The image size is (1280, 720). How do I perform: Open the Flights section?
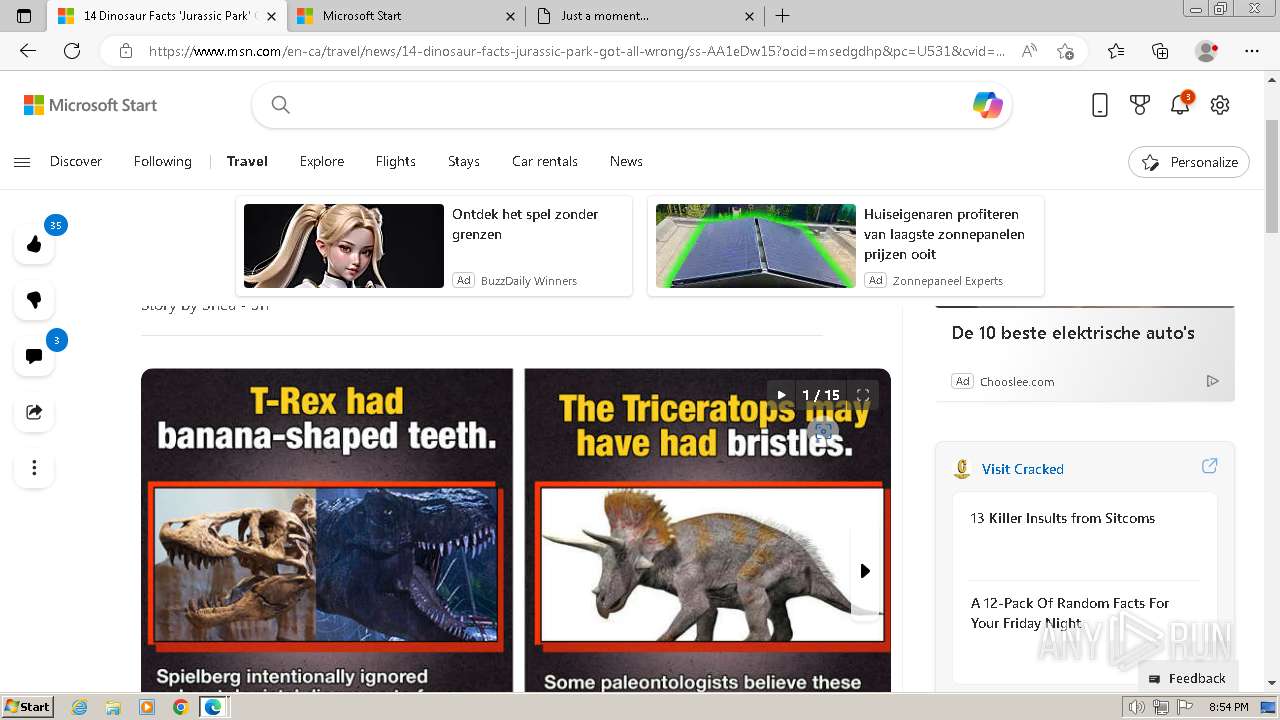click(x=396, y=162)
